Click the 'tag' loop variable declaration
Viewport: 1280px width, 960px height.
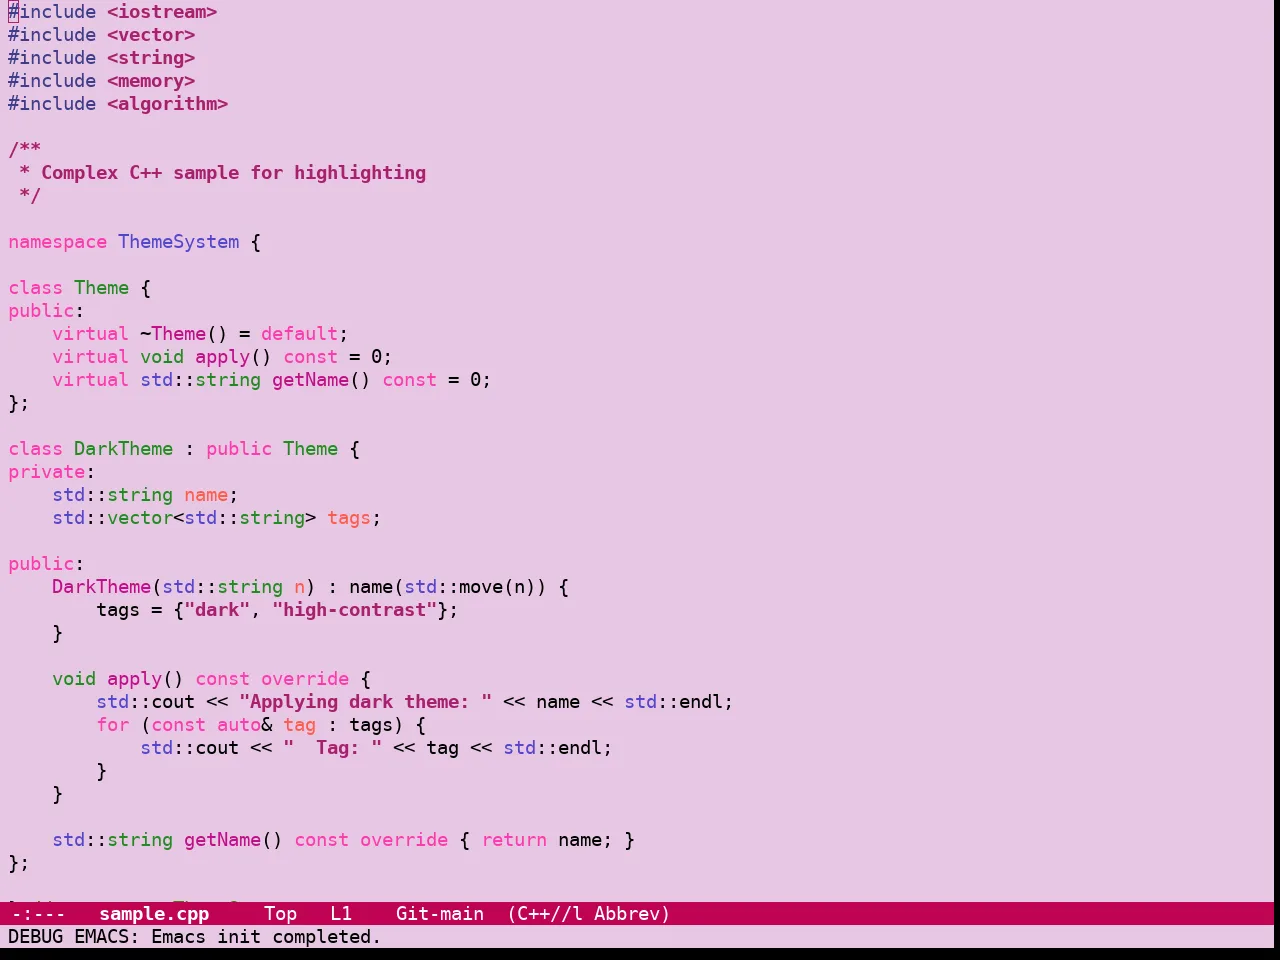tap(300, 725)
